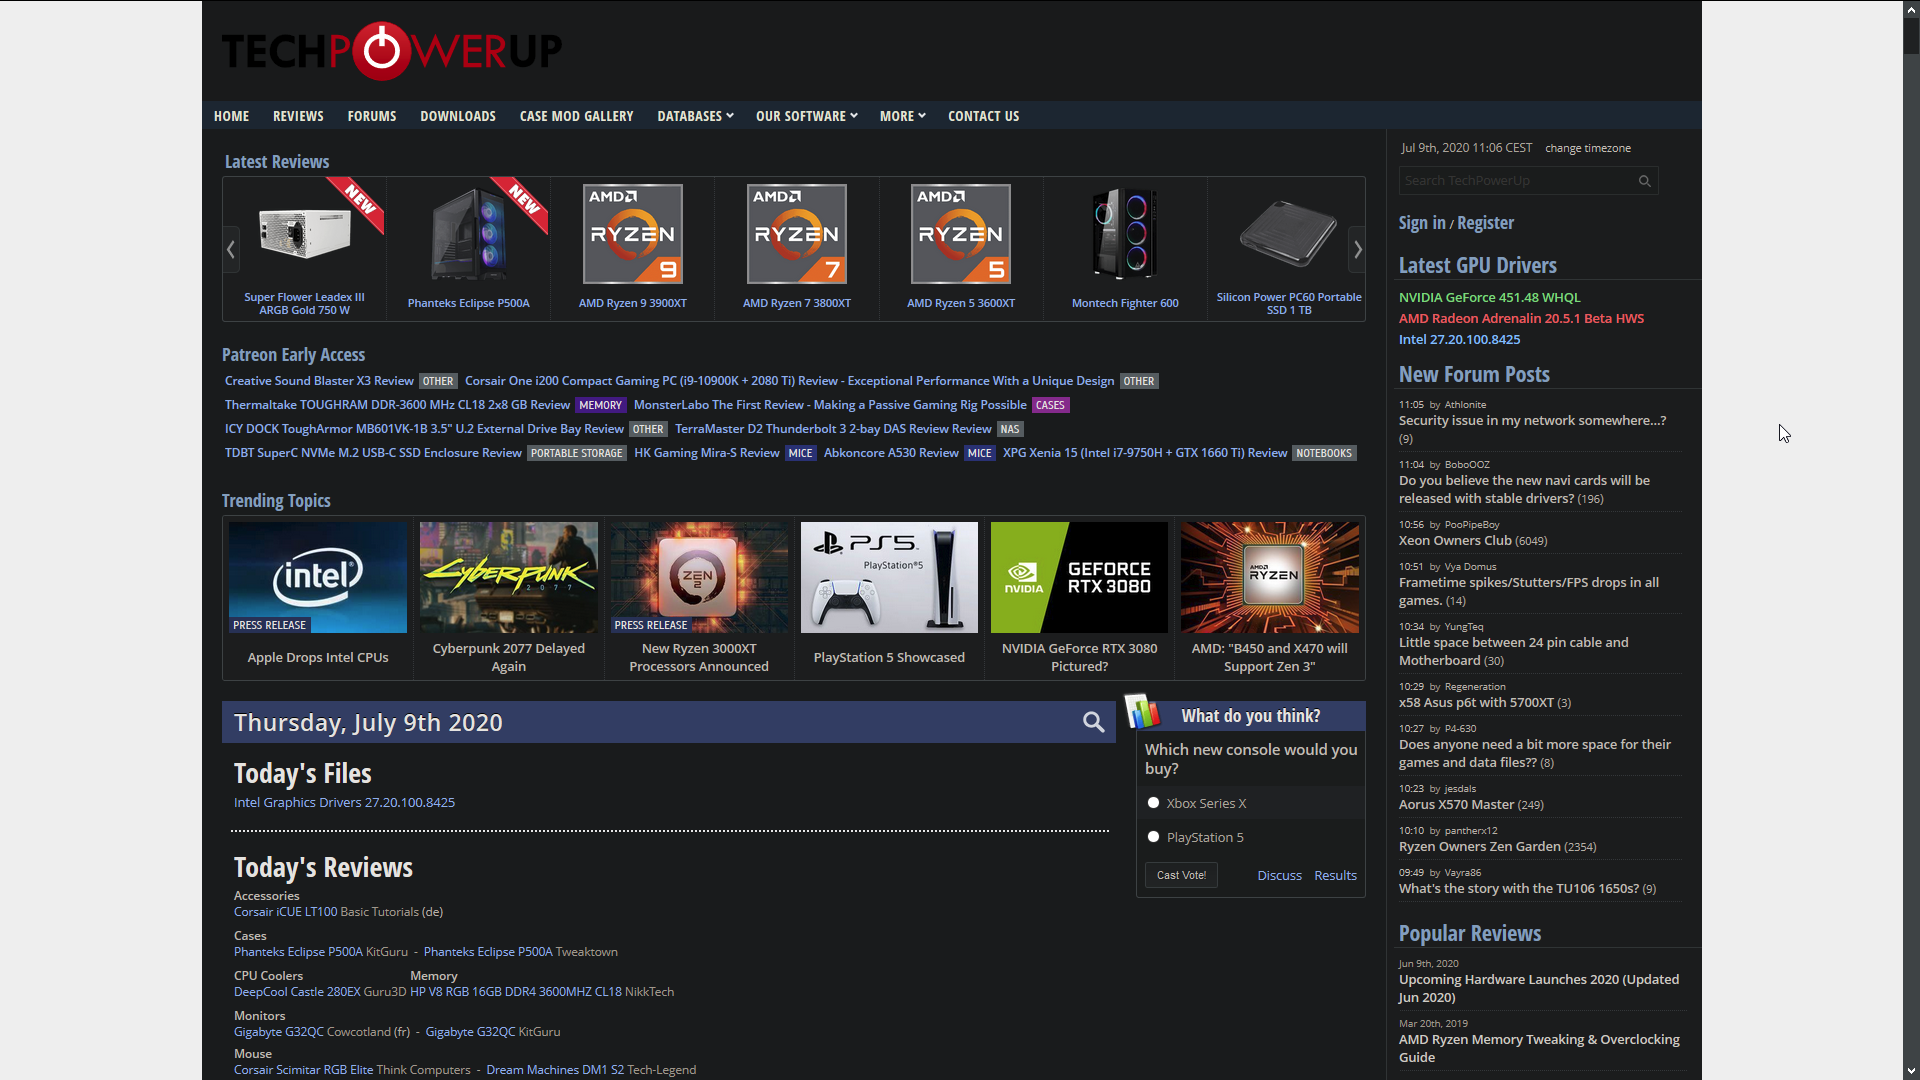
Task: Click the left arrow of the Latest Reviews carousel
Action: click(231, 249)
